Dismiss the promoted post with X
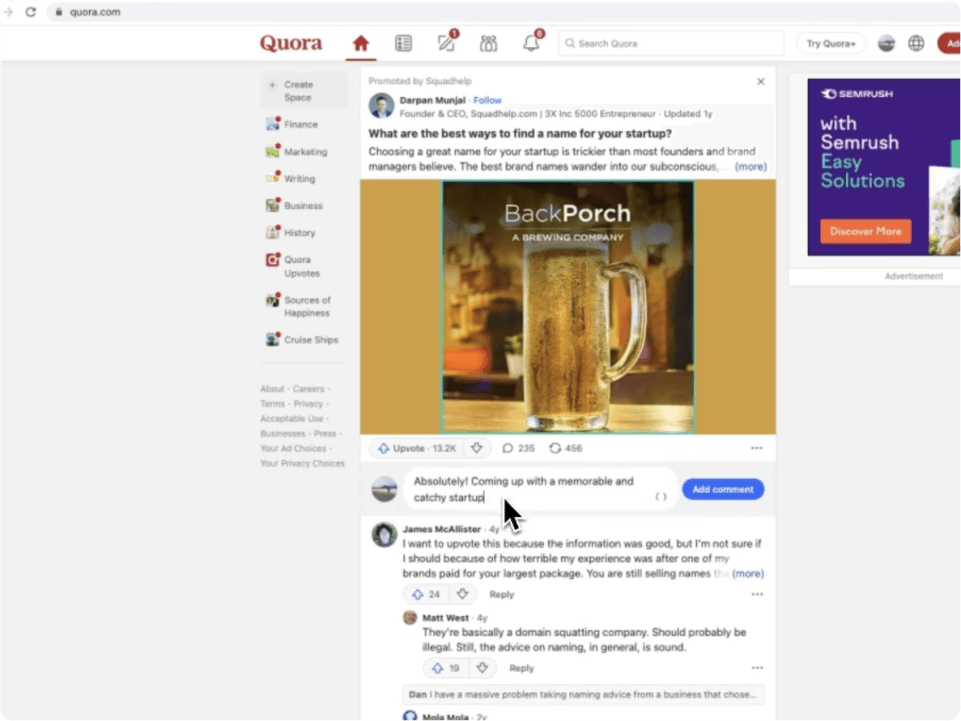The width and height of the screenshot is (961, 721). [760, 82]
